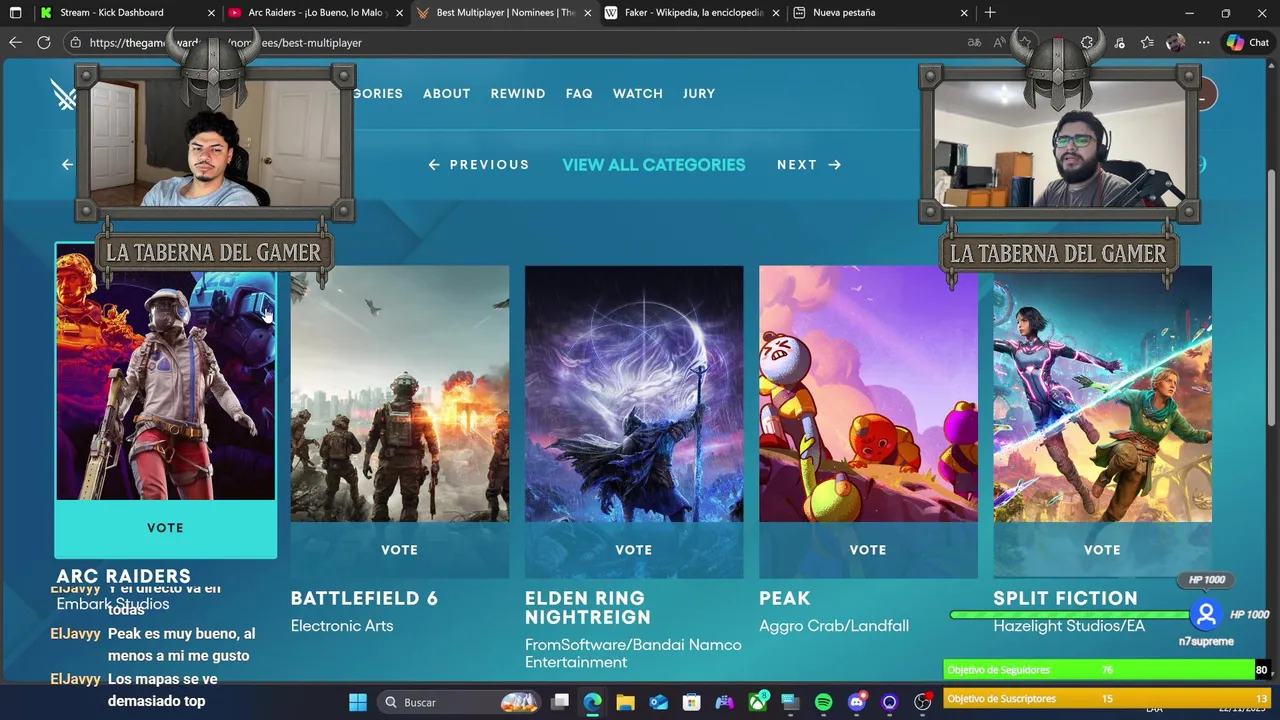Go to the NEXT category
The width and height of the screenshot is (1280, 720).
click(809, 165)
